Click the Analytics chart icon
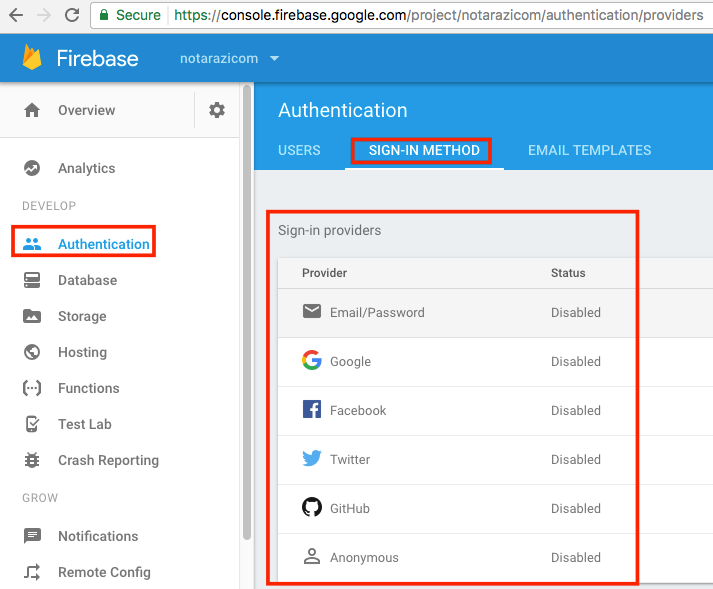Image resolution: width=713 pixels, height=589 pixels. [x=32, y=168]
